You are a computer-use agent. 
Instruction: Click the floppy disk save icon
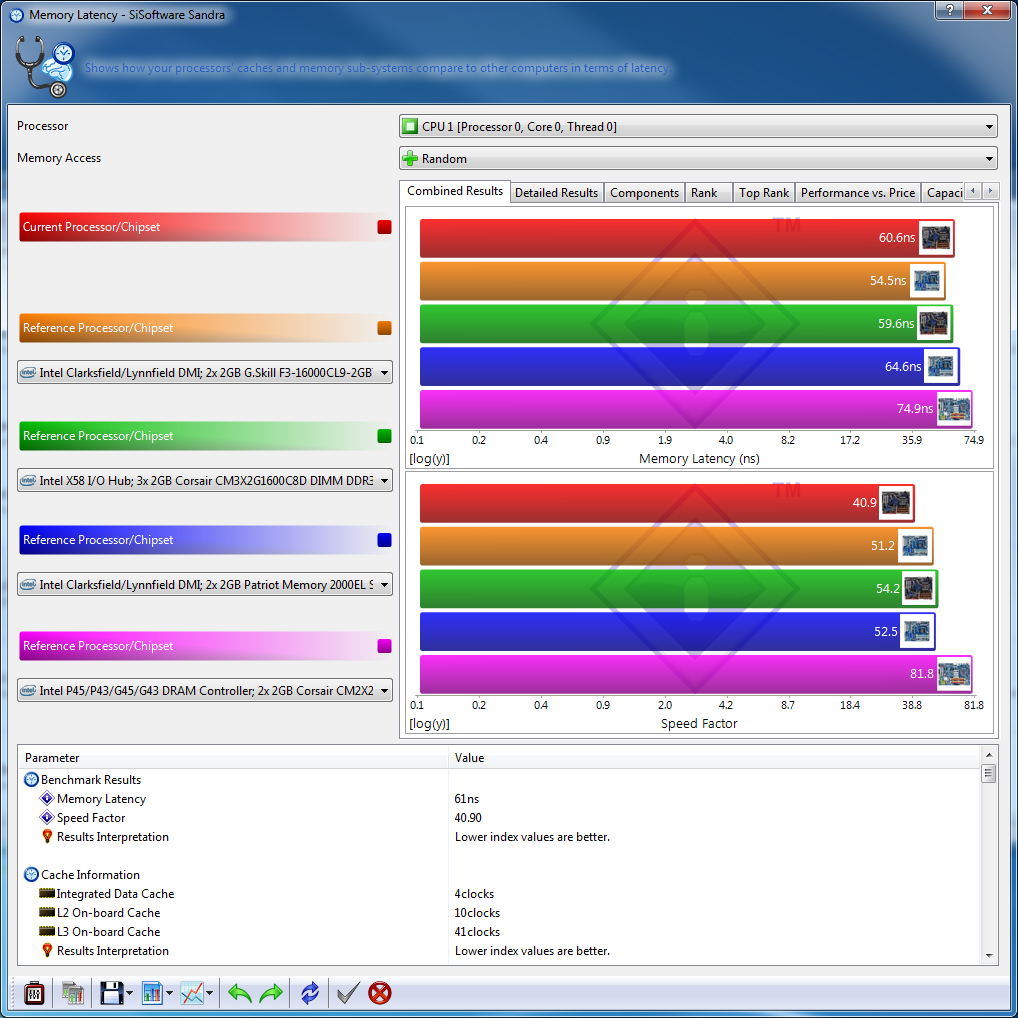pyautogui.click(x=112, y=993)
